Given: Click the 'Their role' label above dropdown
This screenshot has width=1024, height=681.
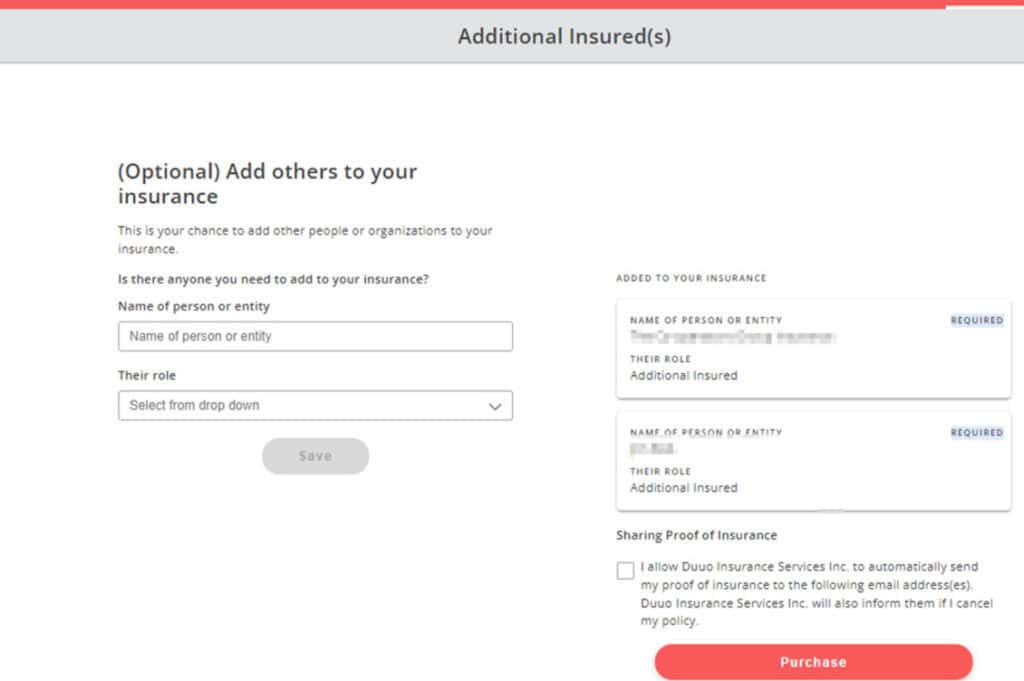Looking at the screenshot, I should click(x=147, y=375).
